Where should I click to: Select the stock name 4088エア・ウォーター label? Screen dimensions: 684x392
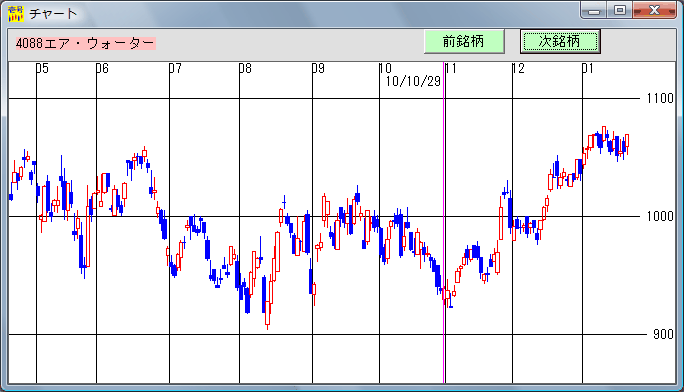point(86,43)
